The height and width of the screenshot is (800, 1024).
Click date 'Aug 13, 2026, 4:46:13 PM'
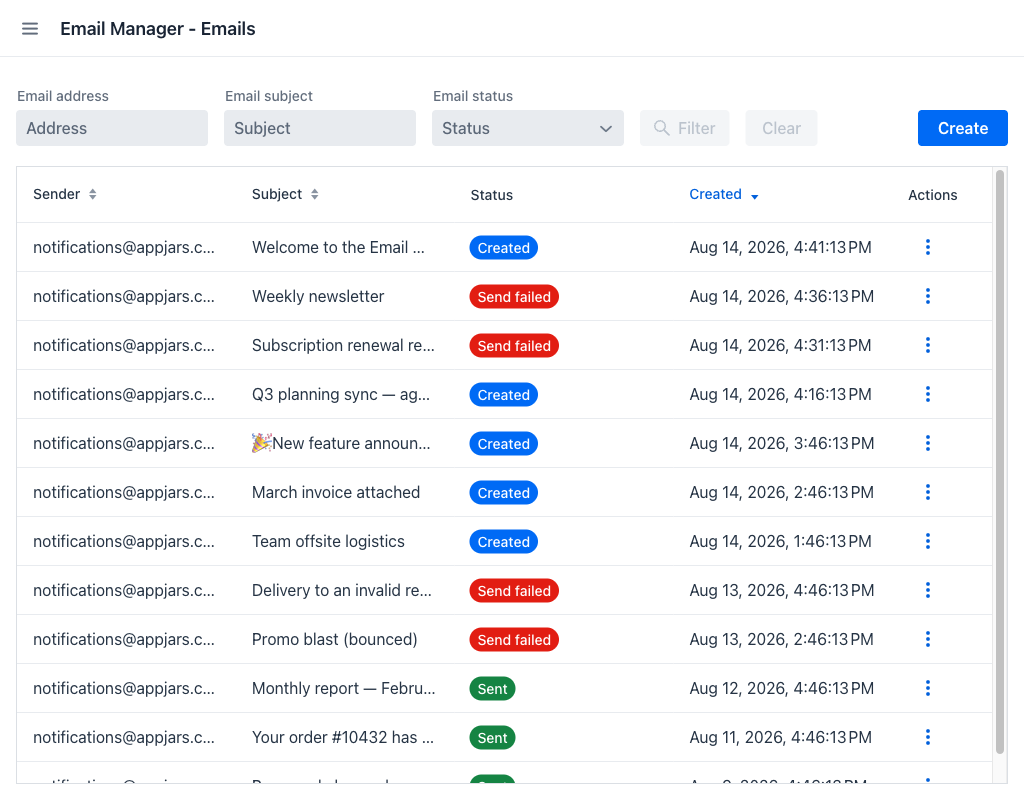tap(782, 590)
